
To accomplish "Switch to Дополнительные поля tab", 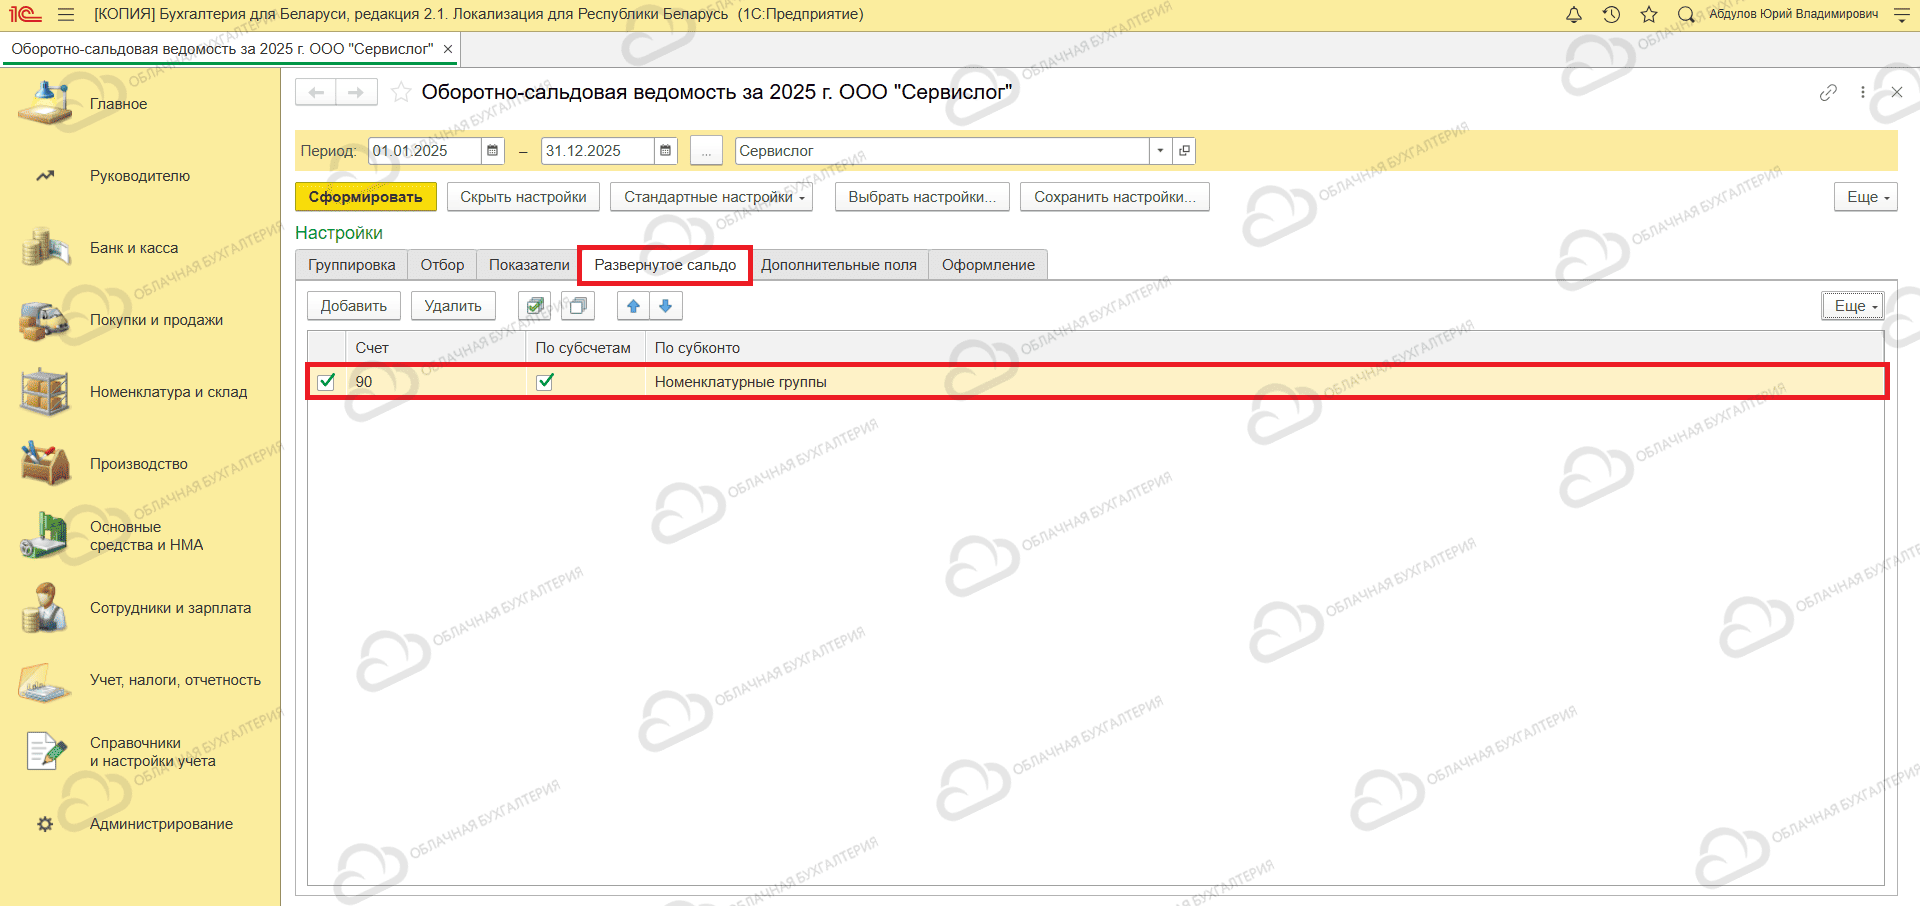I will click(839, 265).
